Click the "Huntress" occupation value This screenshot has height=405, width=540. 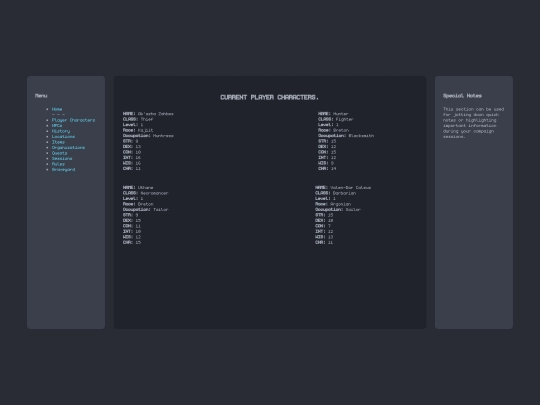tap(163, 136)
